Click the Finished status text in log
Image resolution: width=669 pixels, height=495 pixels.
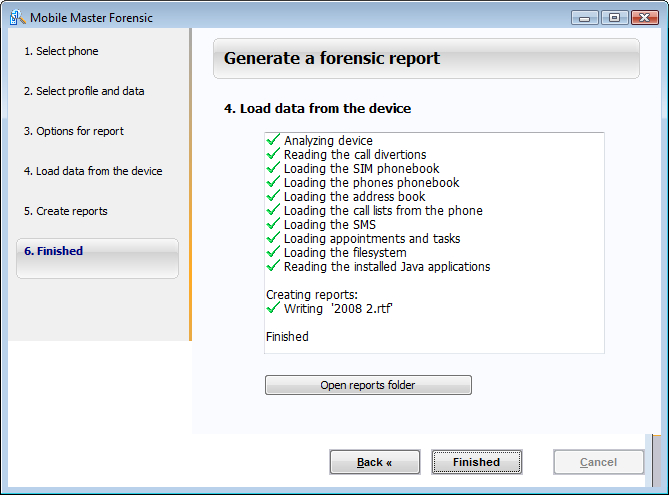click(287, 337)
